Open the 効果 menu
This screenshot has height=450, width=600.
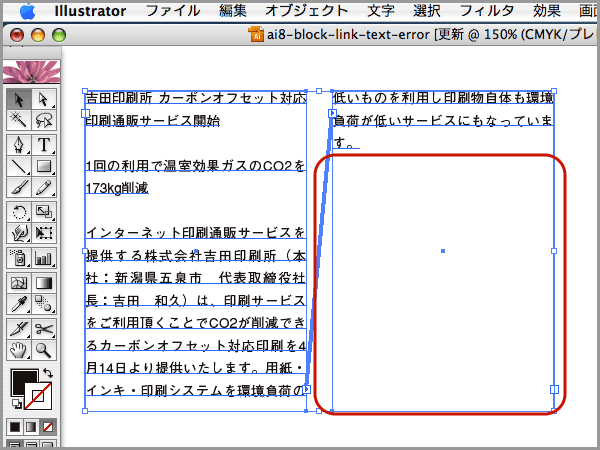click(x=547, y=11)
